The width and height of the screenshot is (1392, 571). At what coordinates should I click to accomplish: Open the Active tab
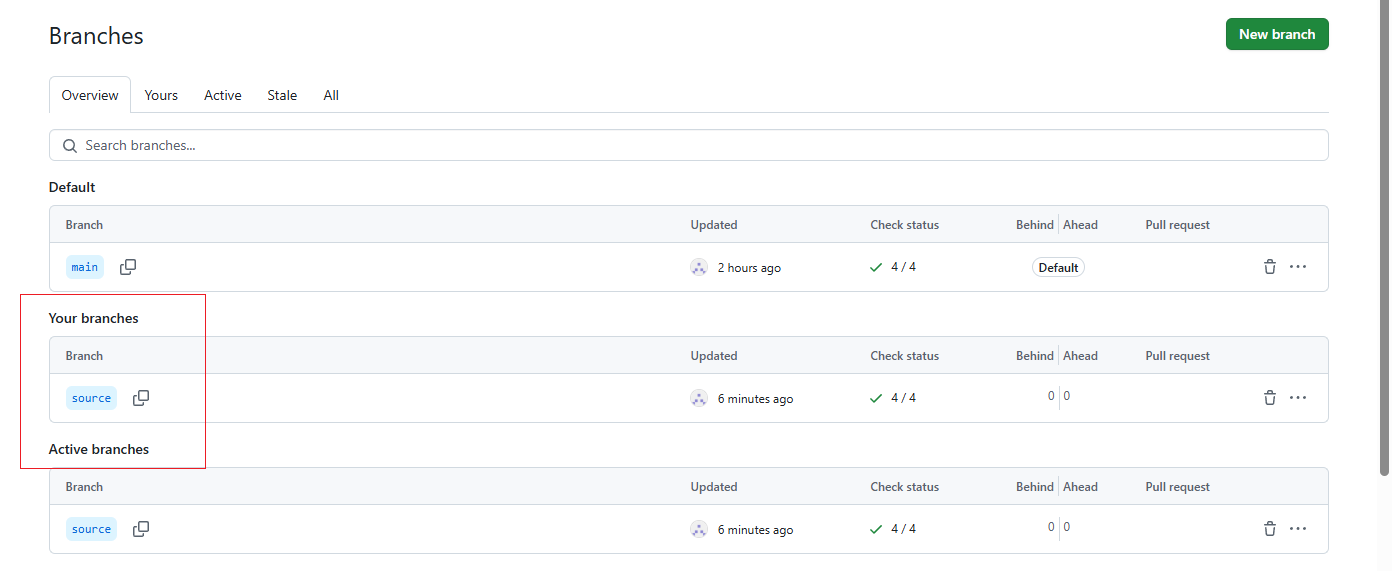(223, 95)
